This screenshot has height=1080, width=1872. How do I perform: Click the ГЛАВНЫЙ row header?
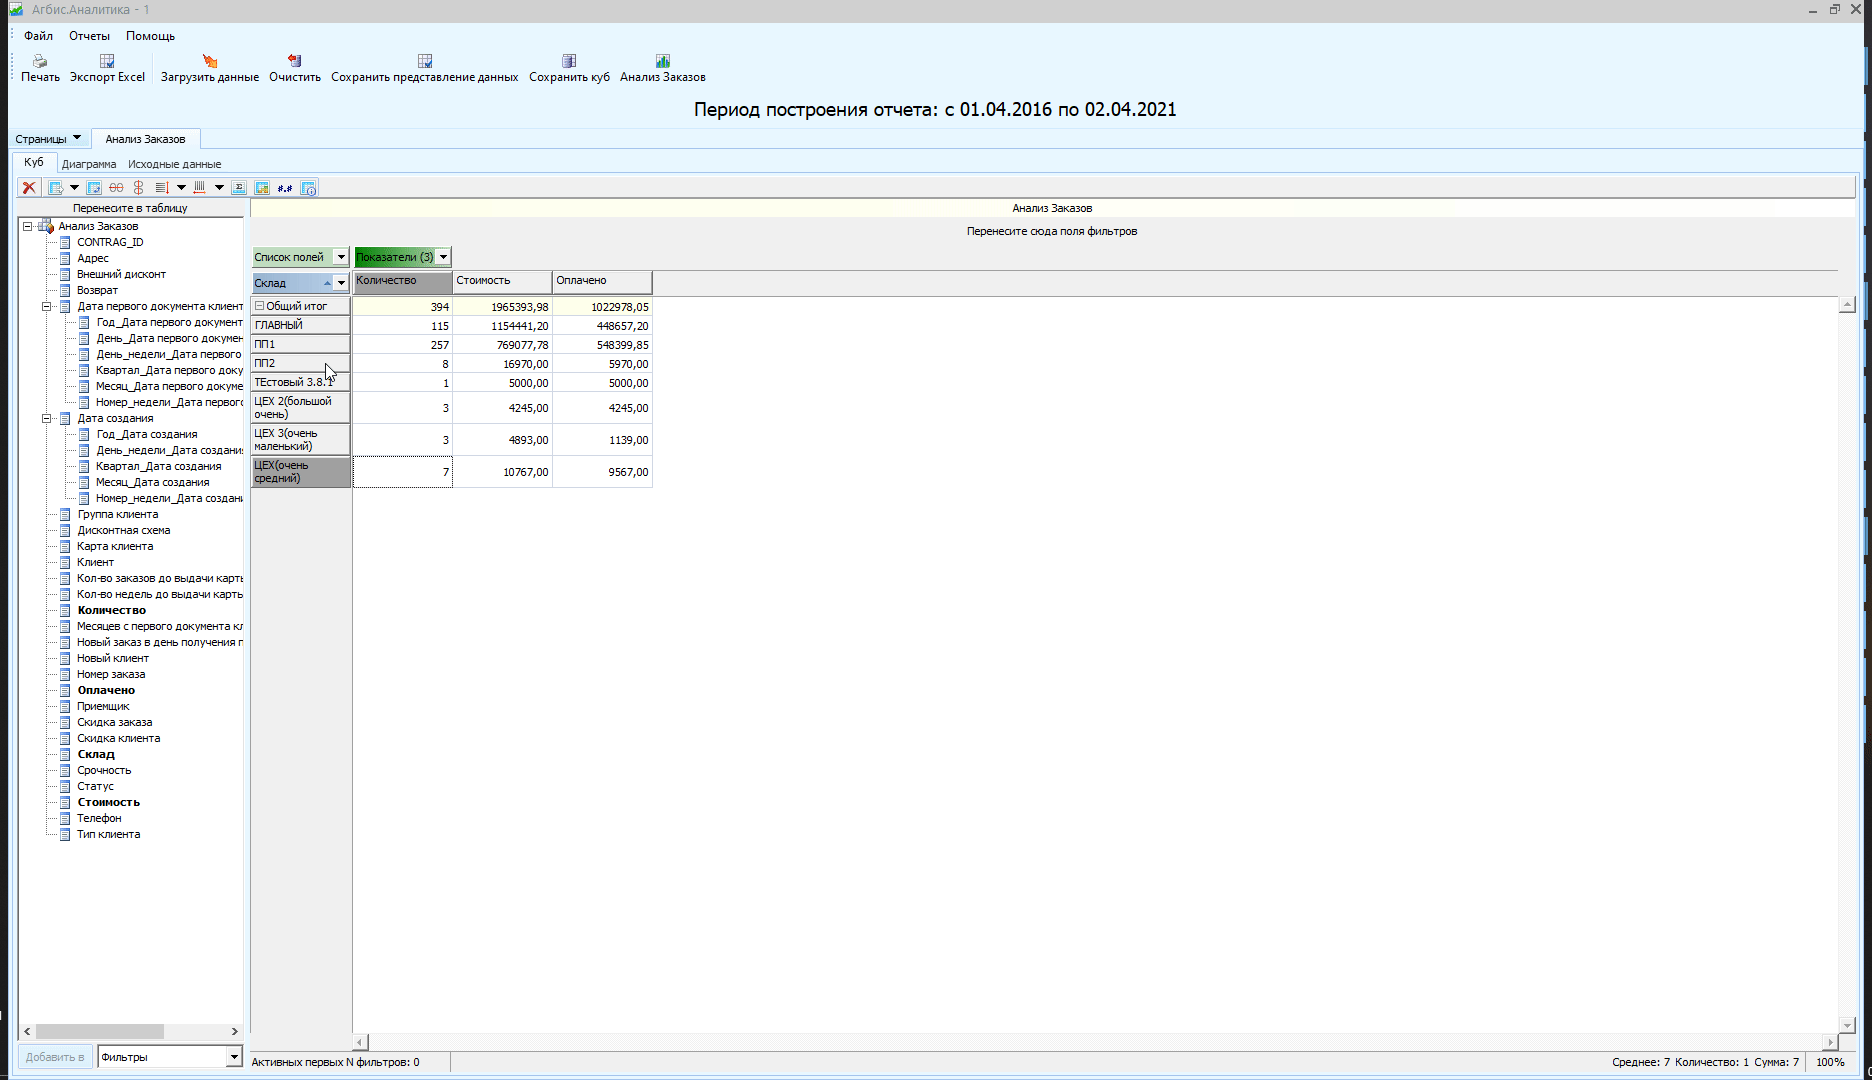click(x=301, y=325)
